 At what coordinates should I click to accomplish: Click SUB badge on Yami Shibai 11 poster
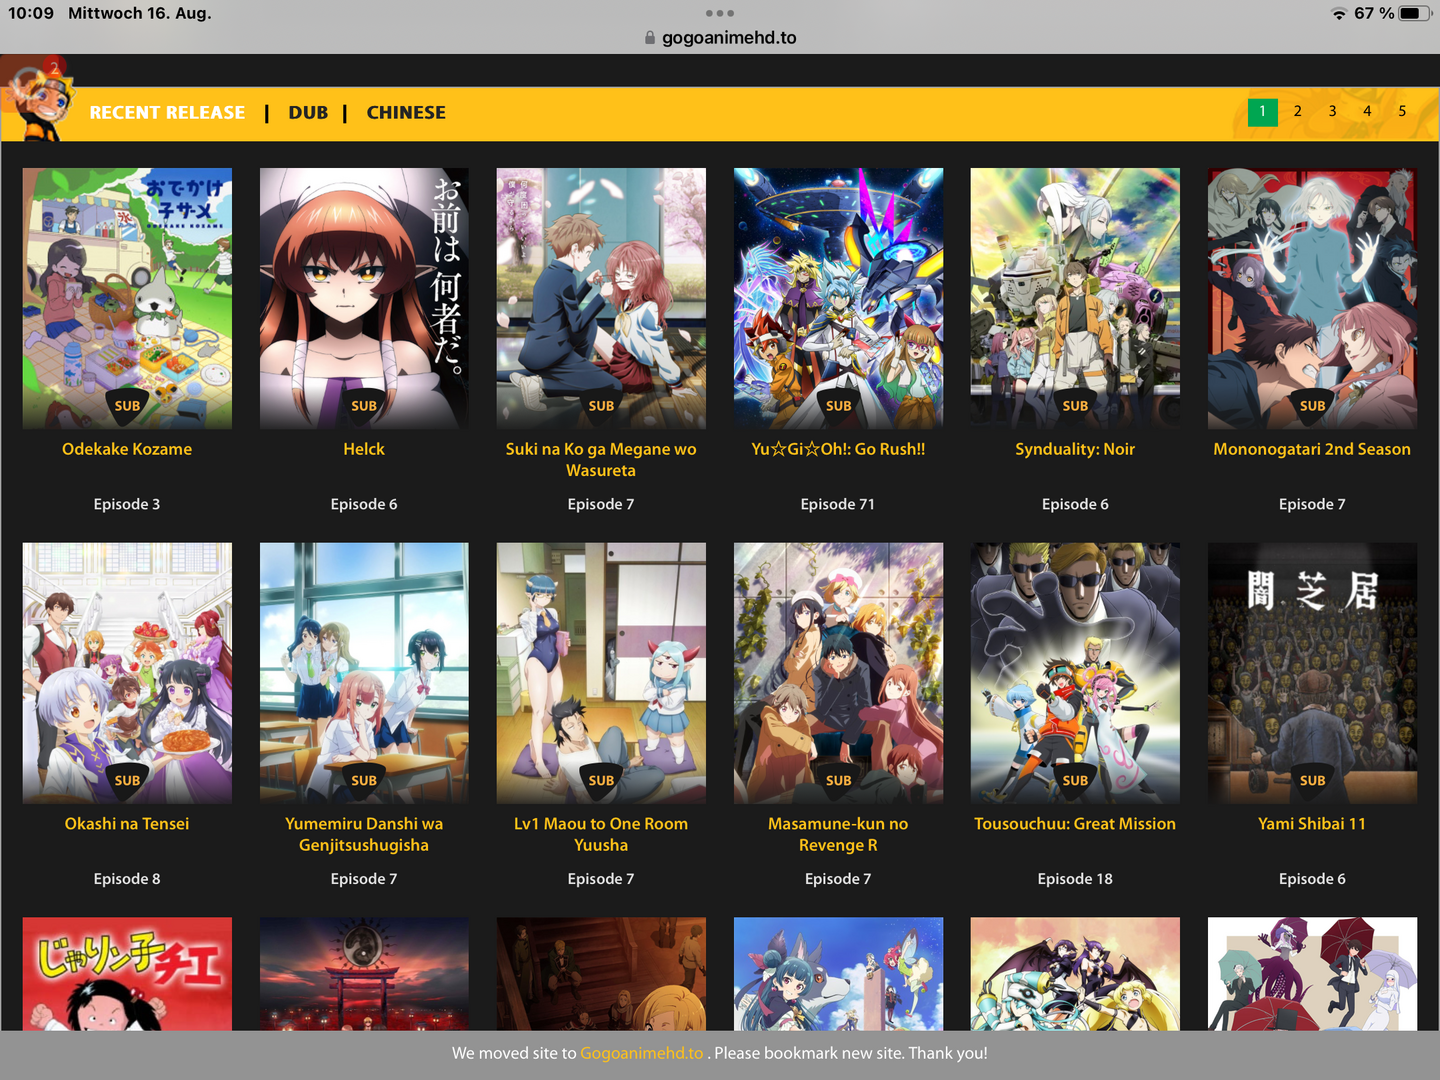pyautogui.click(x=1312, y=780)
